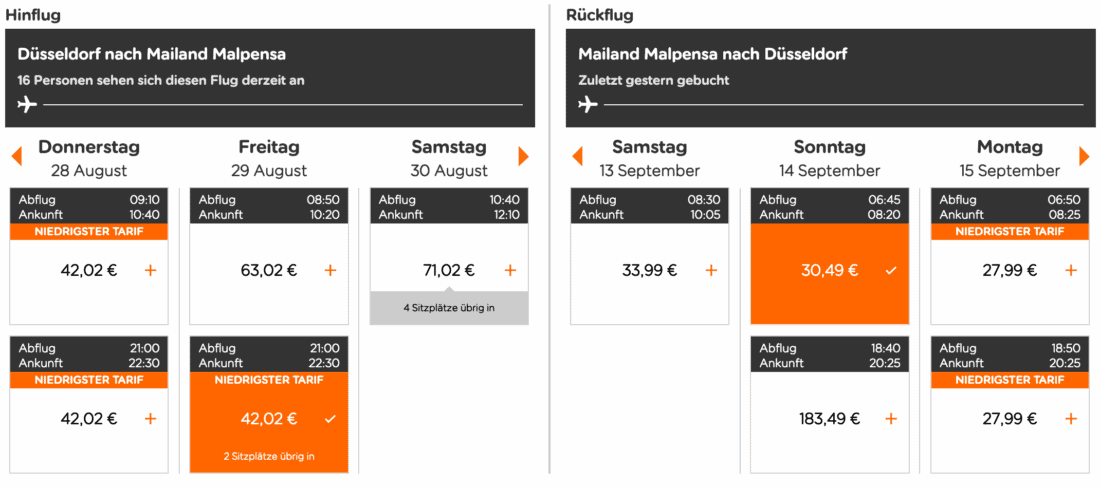Click the Sonntag 14 September header

click(x=829, y=158)
